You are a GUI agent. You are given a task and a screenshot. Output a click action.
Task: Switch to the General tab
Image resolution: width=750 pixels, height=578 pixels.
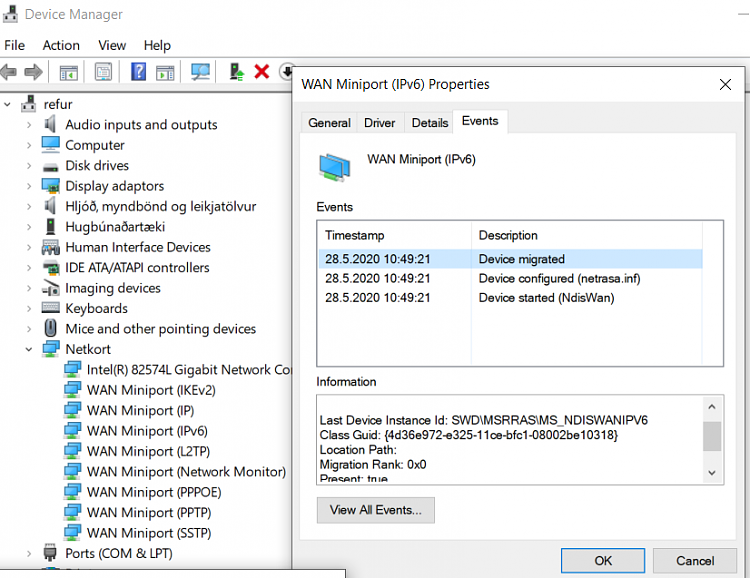pos(329,123)
